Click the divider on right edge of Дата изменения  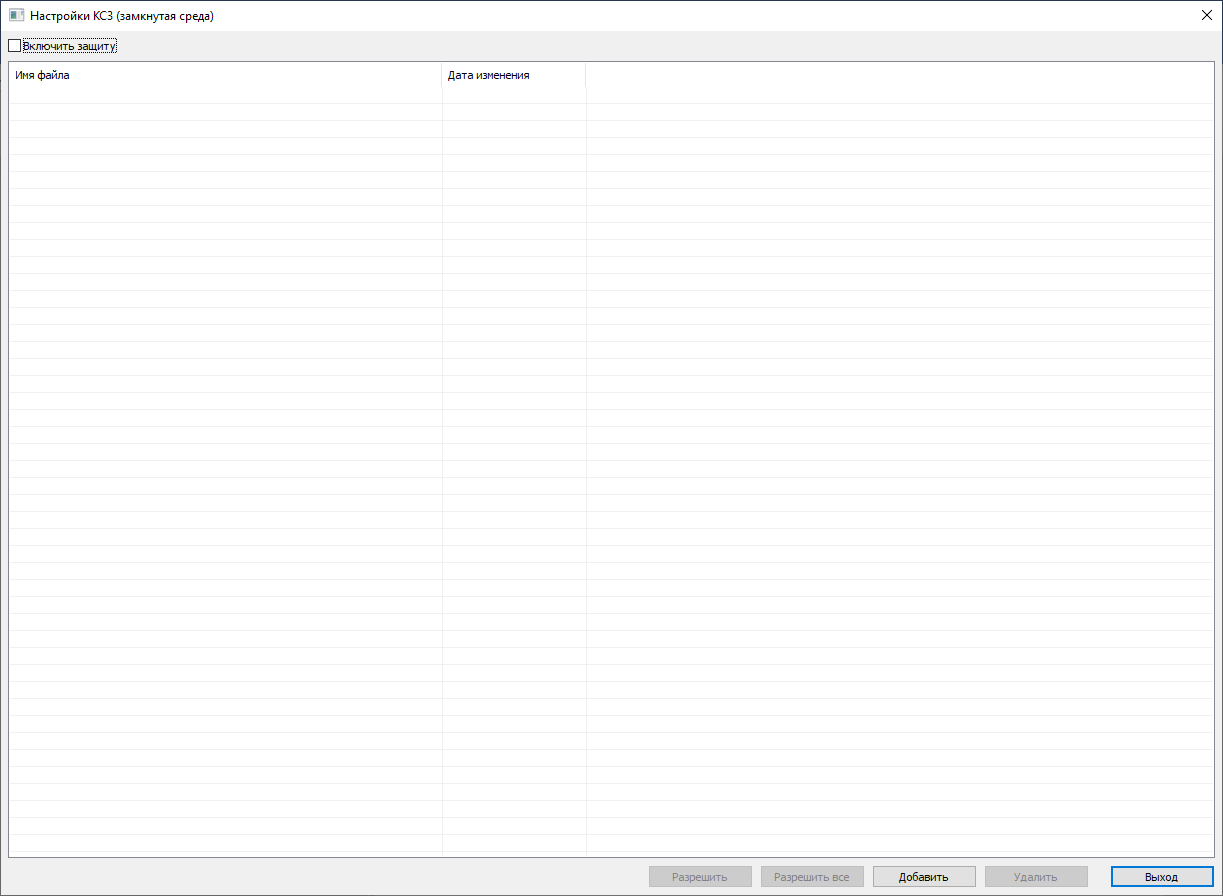tap(586, 75)
